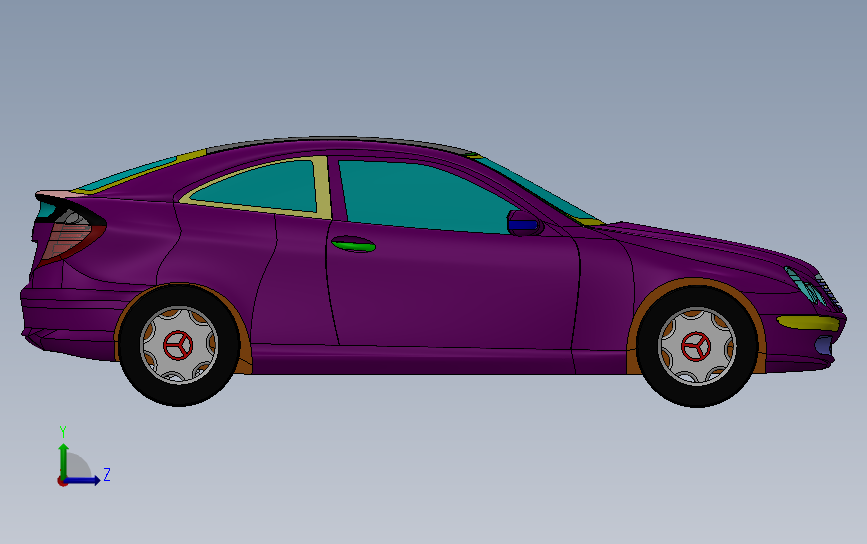This screenshot has height=544, width=867.
Task: Select the pink rear spoiler edge
Action: (x=58, y=195)
